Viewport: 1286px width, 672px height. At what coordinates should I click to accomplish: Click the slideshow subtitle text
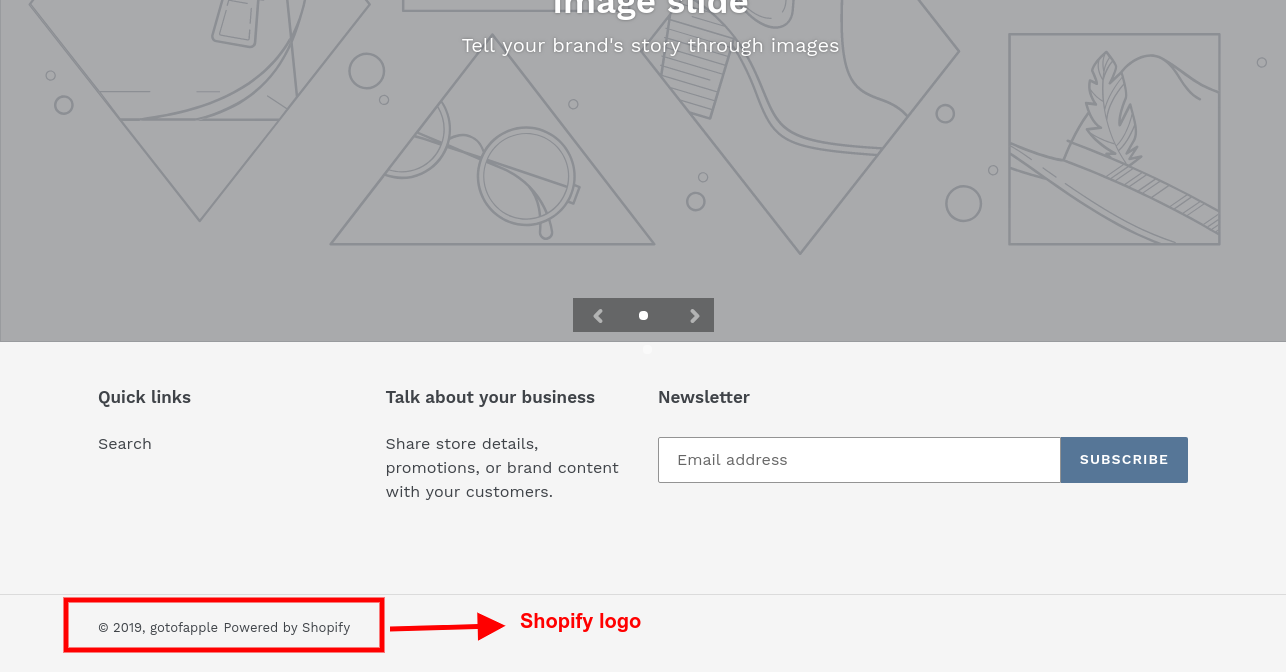(x=650, y=45)
